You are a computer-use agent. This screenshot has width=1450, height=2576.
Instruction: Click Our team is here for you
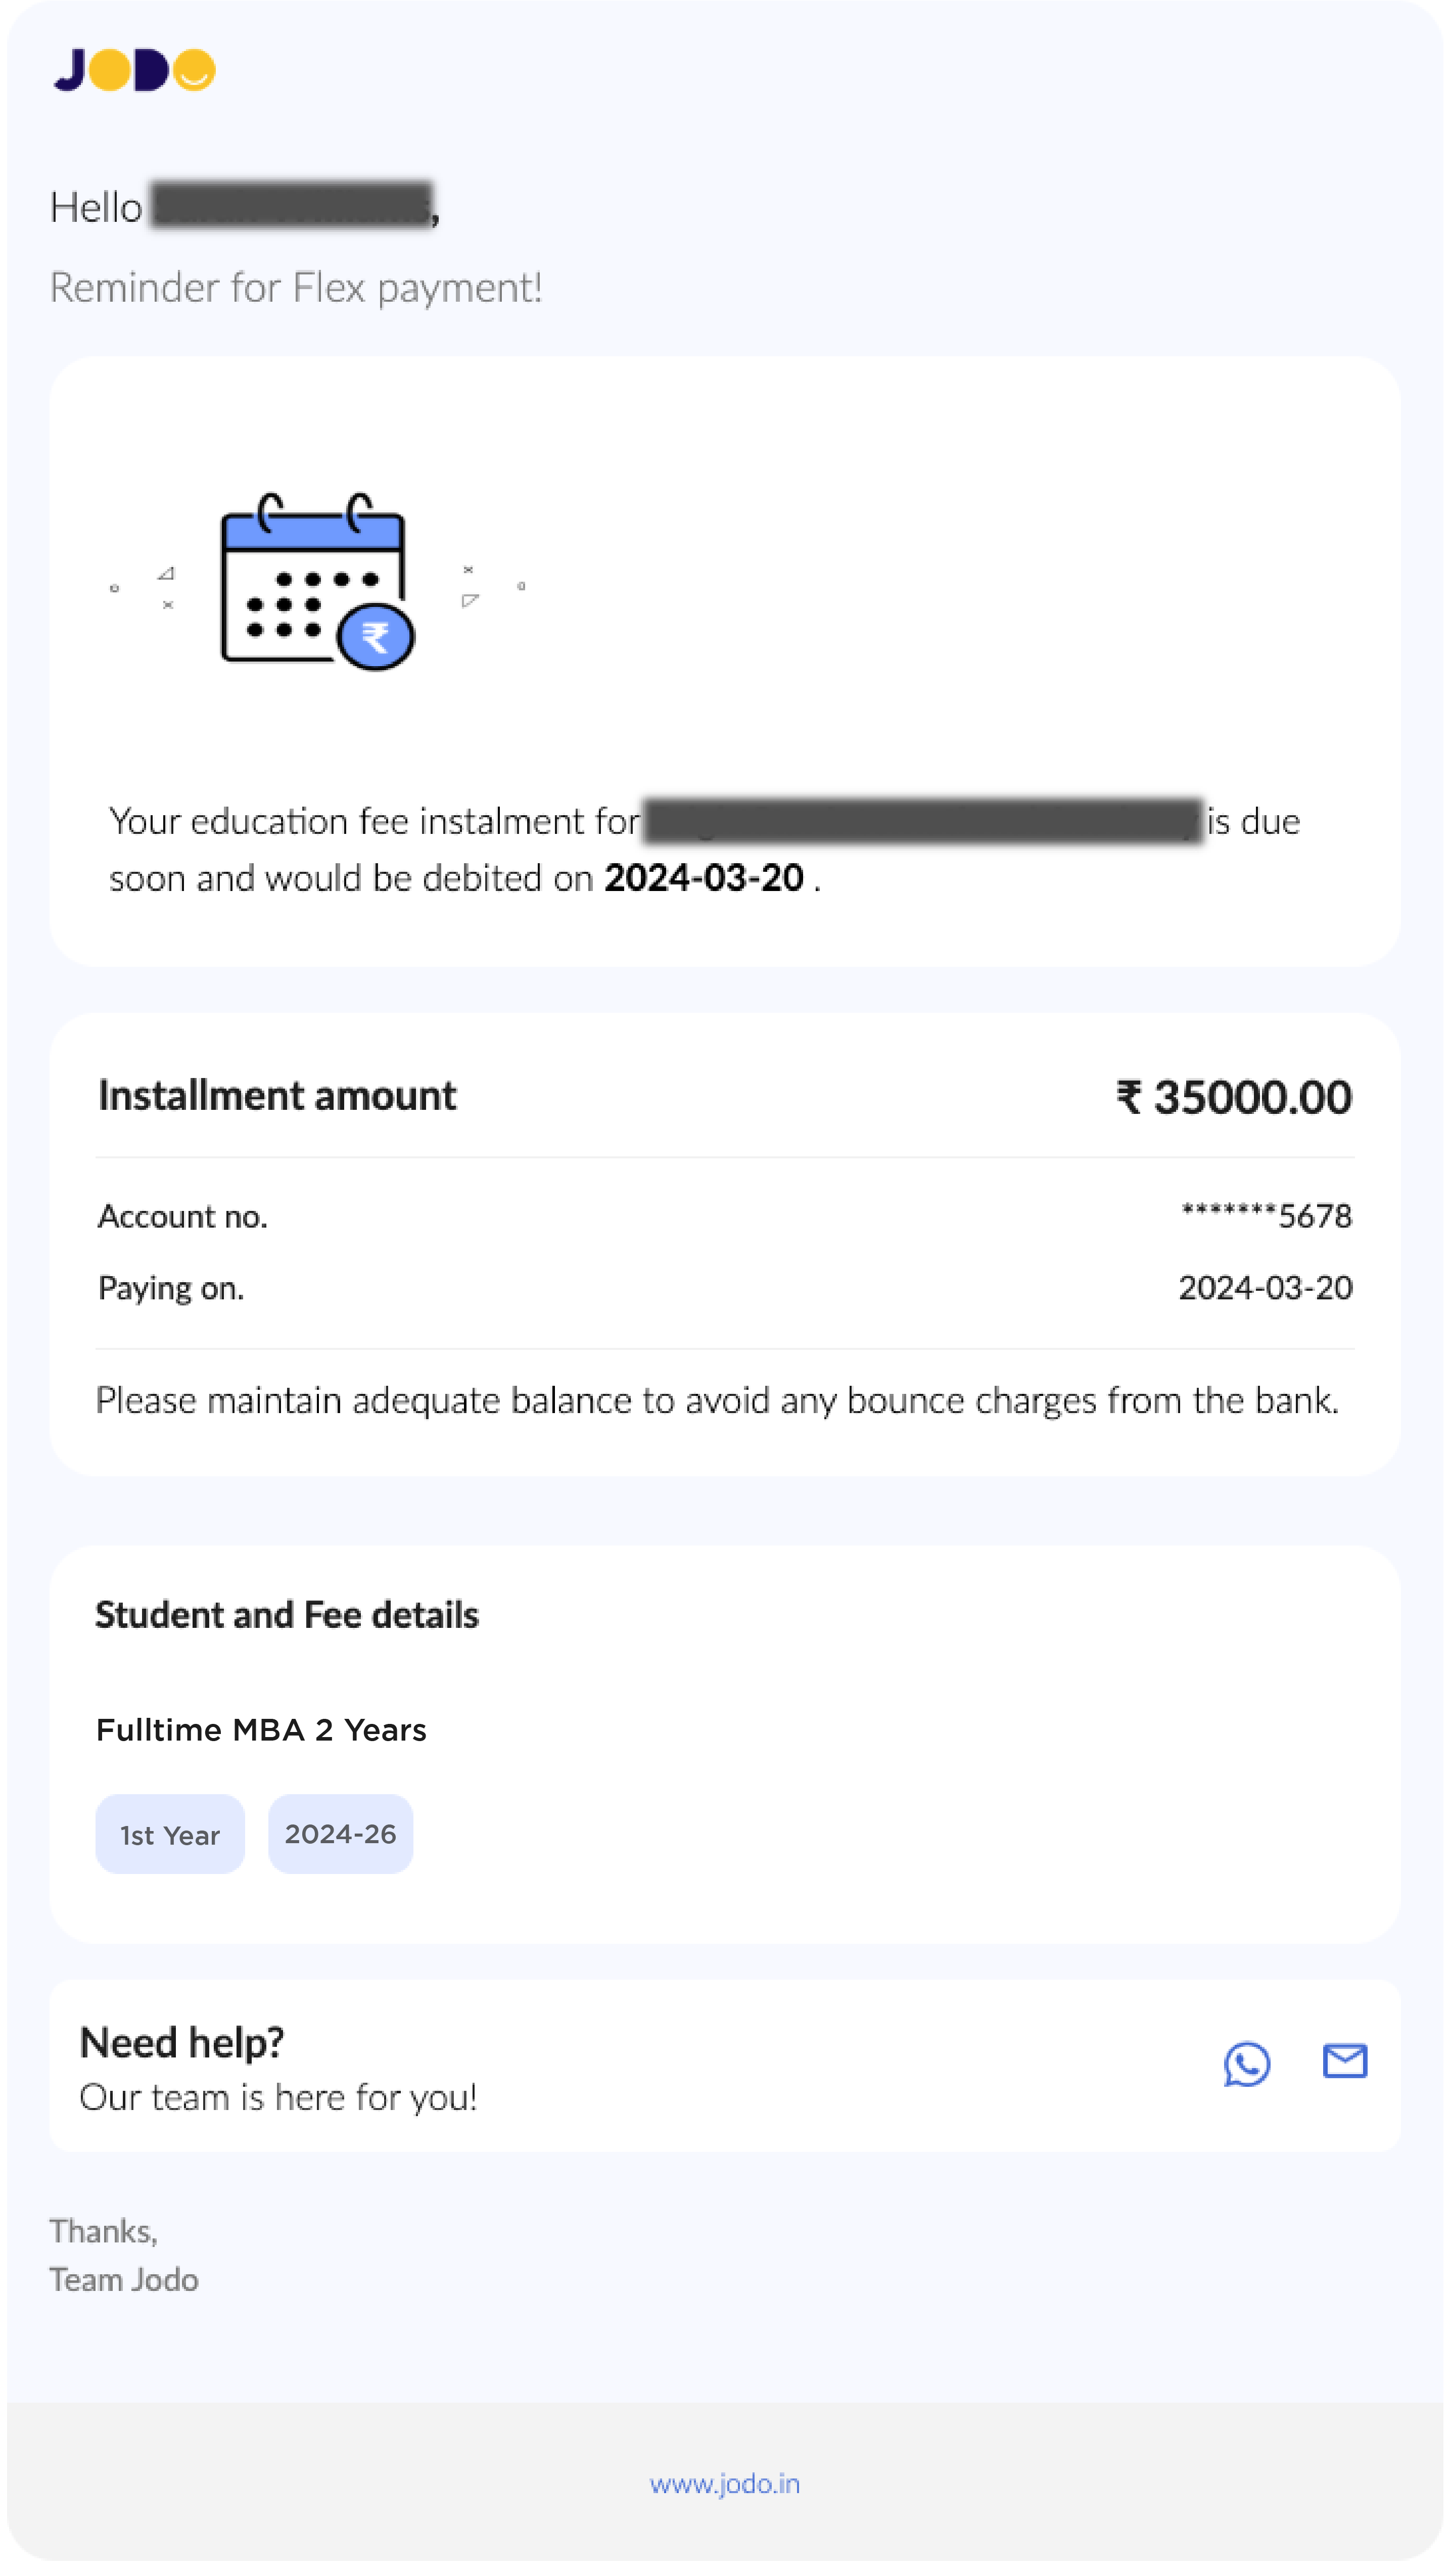[x=278, y=2098]
